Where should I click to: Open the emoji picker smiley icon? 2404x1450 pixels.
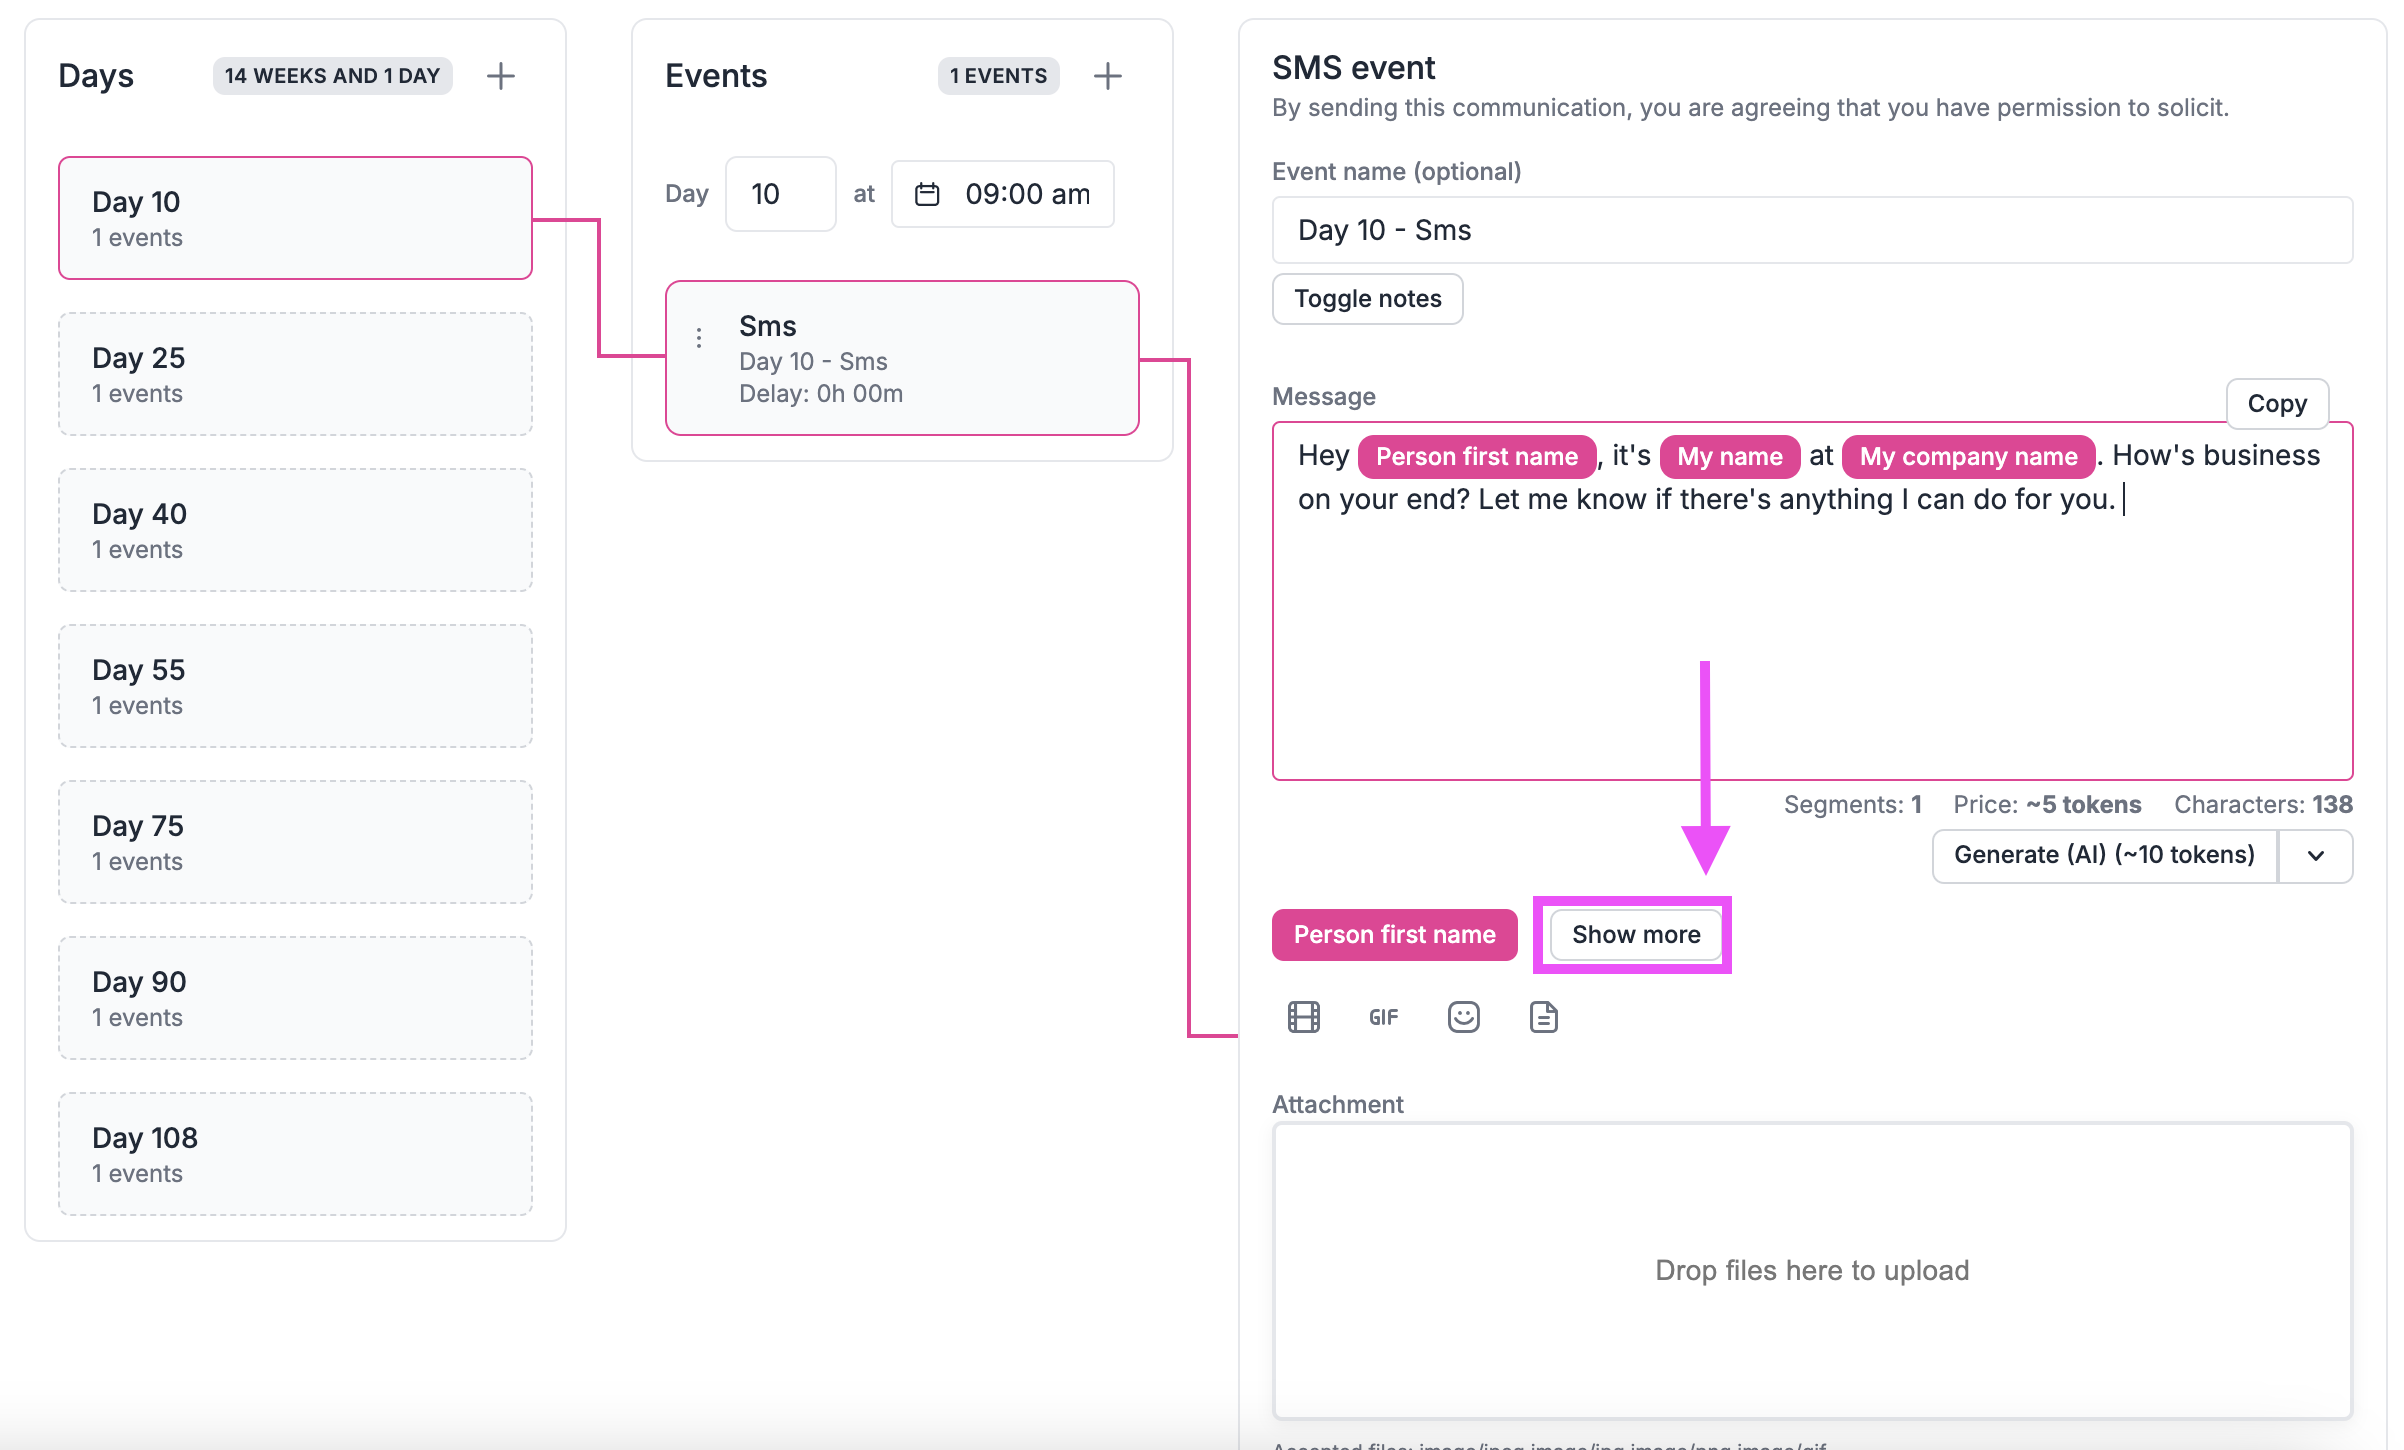click(1463, 1017)
